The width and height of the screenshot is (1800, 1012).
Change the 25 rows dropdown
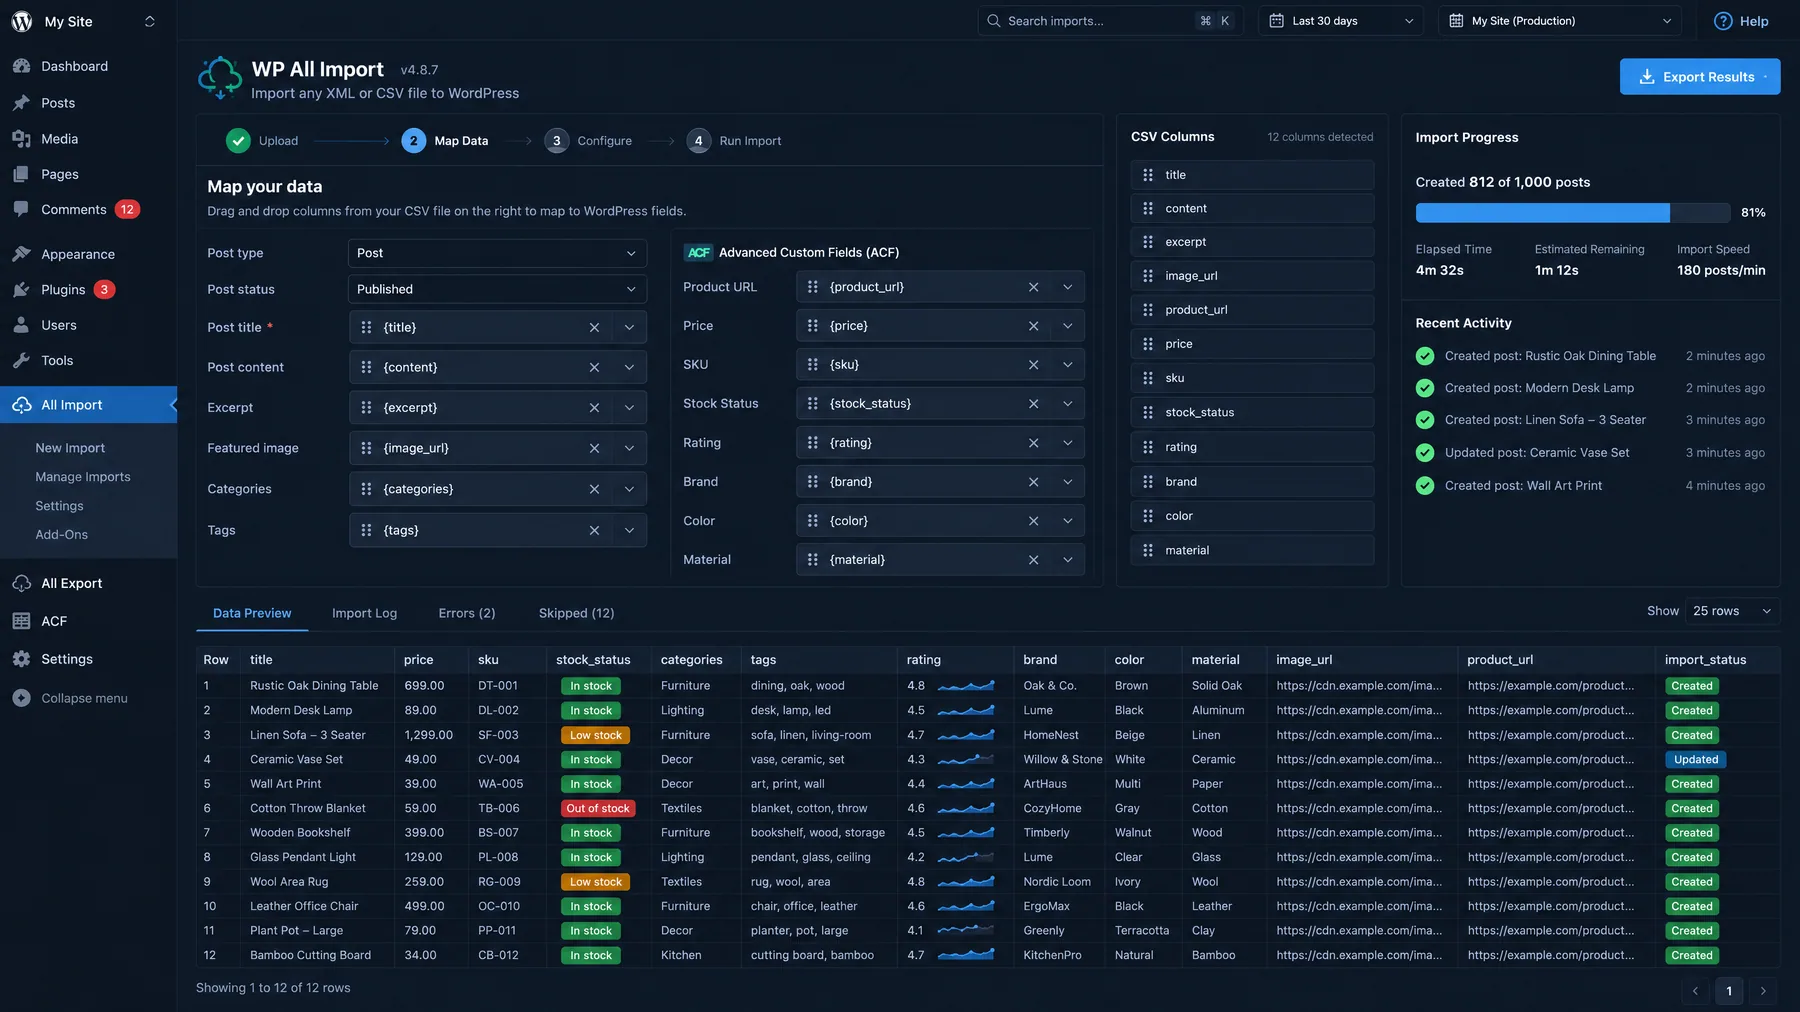1732,611
